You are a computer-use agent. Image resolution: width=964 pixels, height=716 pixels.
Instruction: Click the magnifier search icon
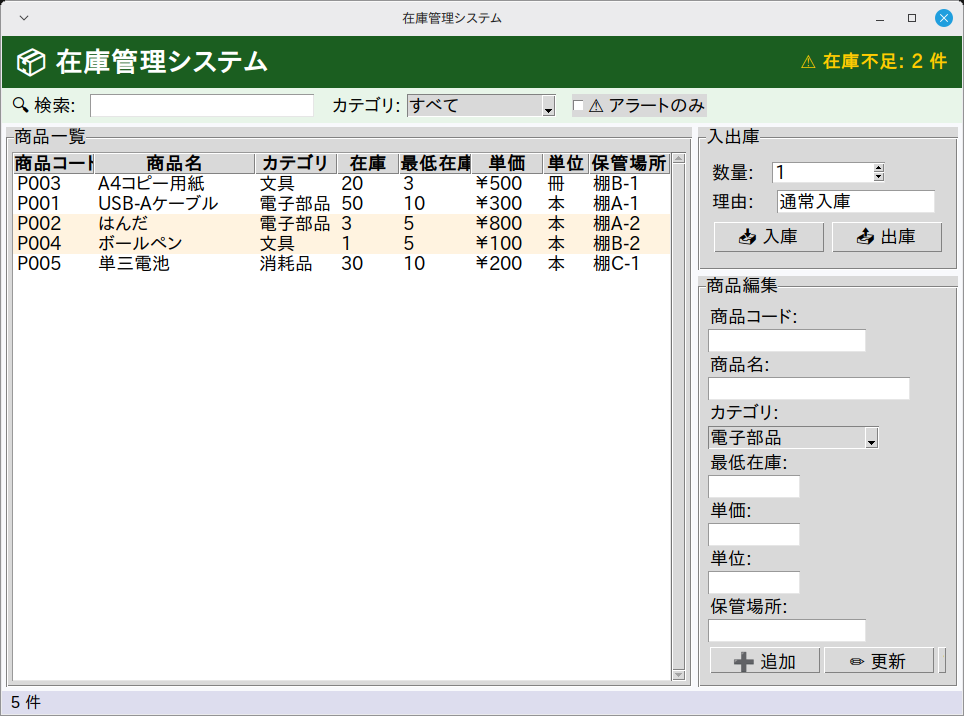click(21, 105)
